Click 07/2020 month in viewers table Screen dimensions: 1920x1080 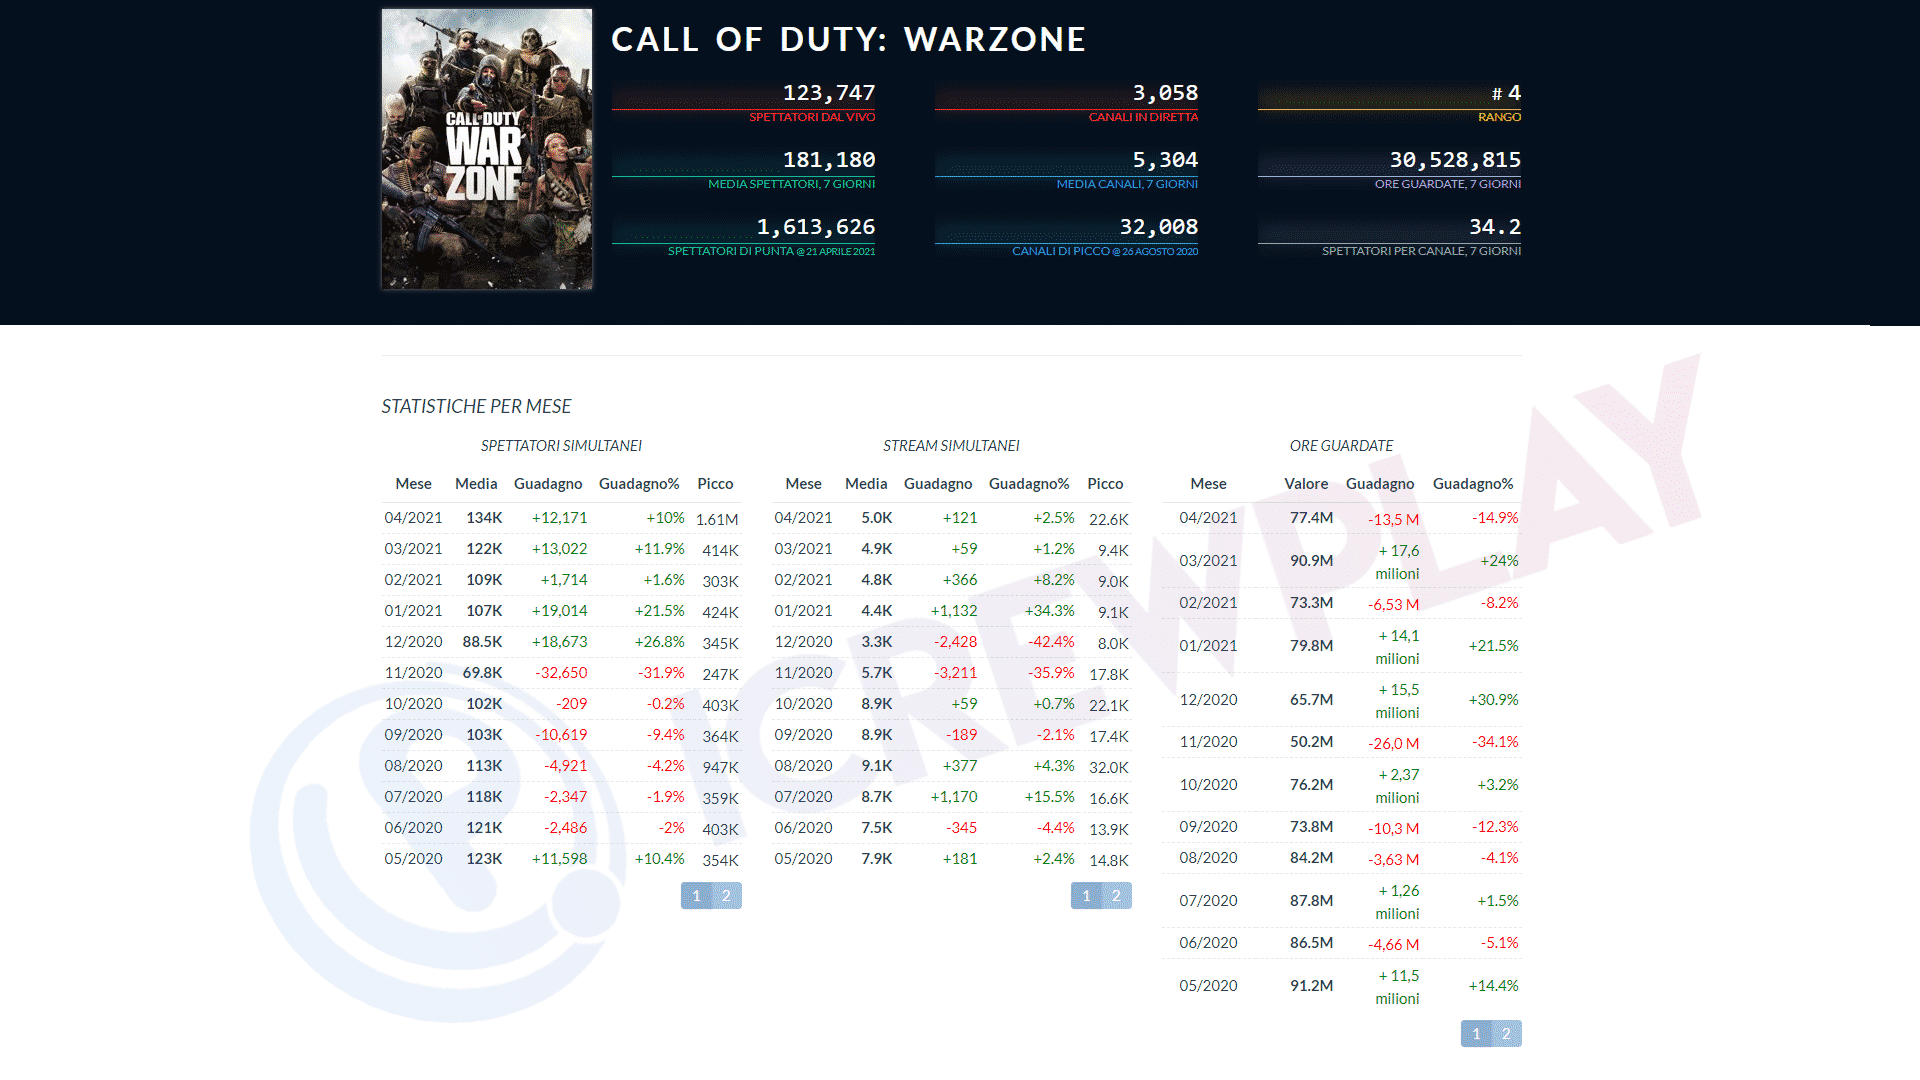(x=413, y=797)
